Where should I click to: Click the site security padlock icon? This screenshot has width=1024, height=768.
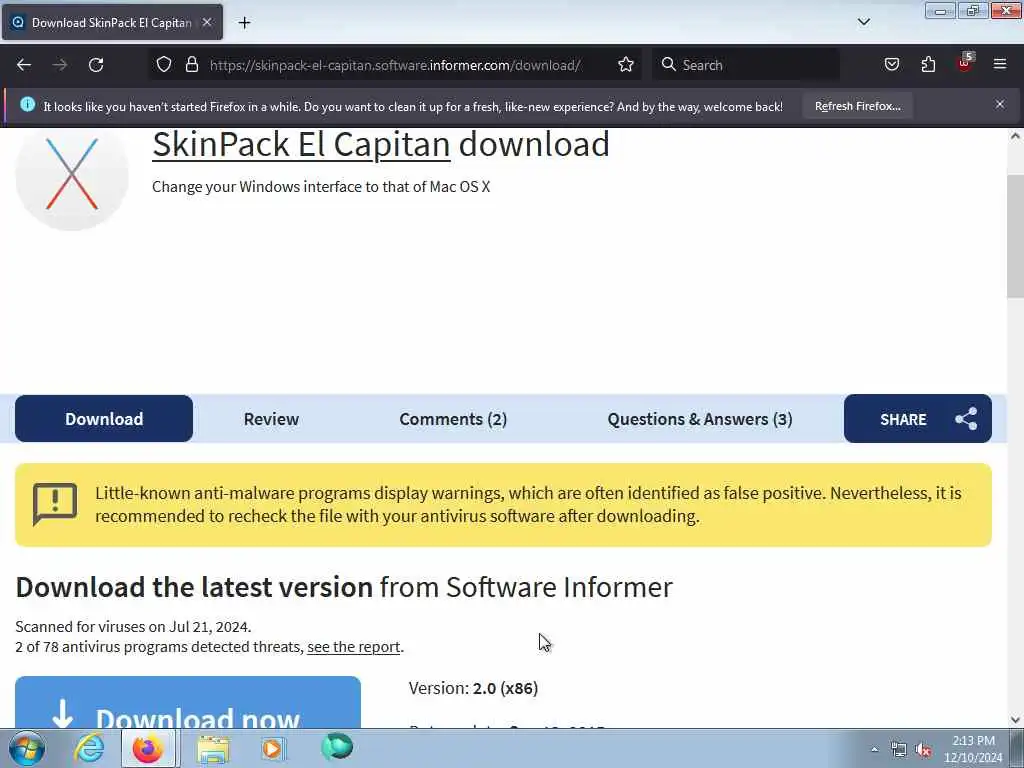(x=191, y=65)
